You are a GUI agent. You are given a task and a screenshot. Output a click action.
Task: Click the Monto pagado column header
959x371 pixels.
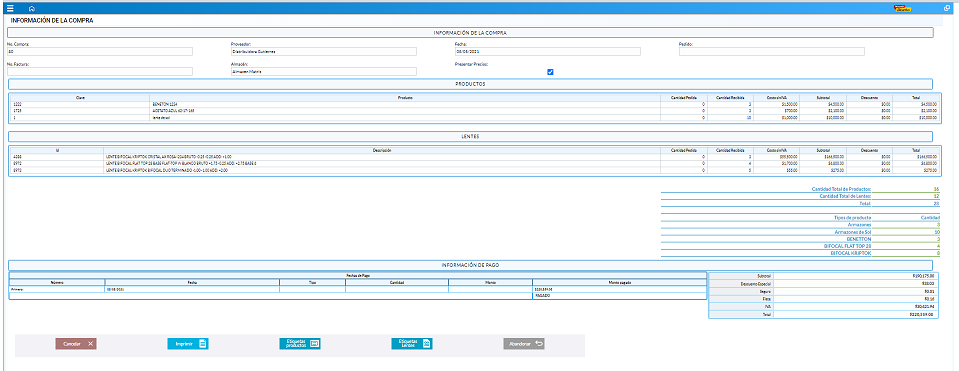coord(619,282)
